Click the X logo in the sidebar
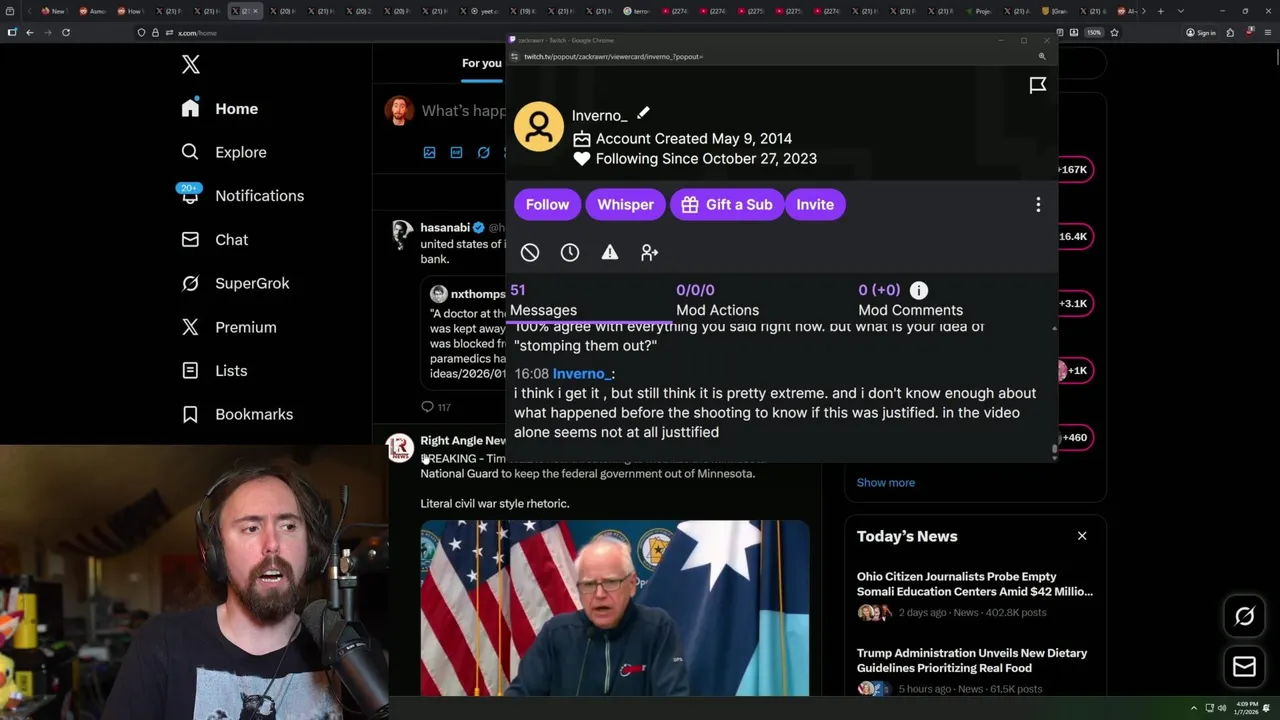Screen dimensions: 1280x720 [x=191, y=65]
